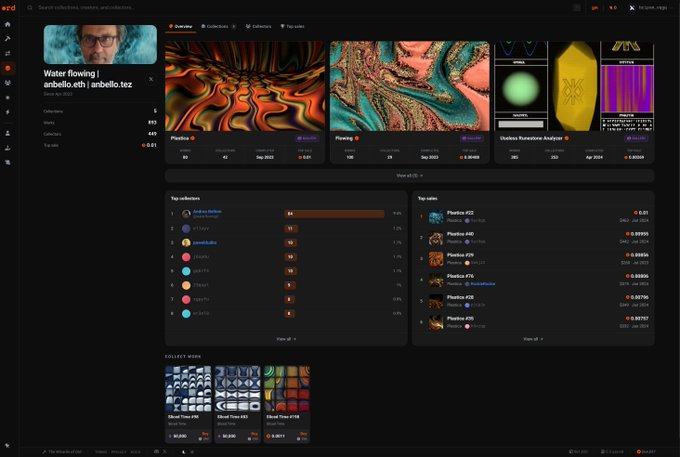
Task: Open the profile person icon in sidebar
Action: tap(8, 133)
